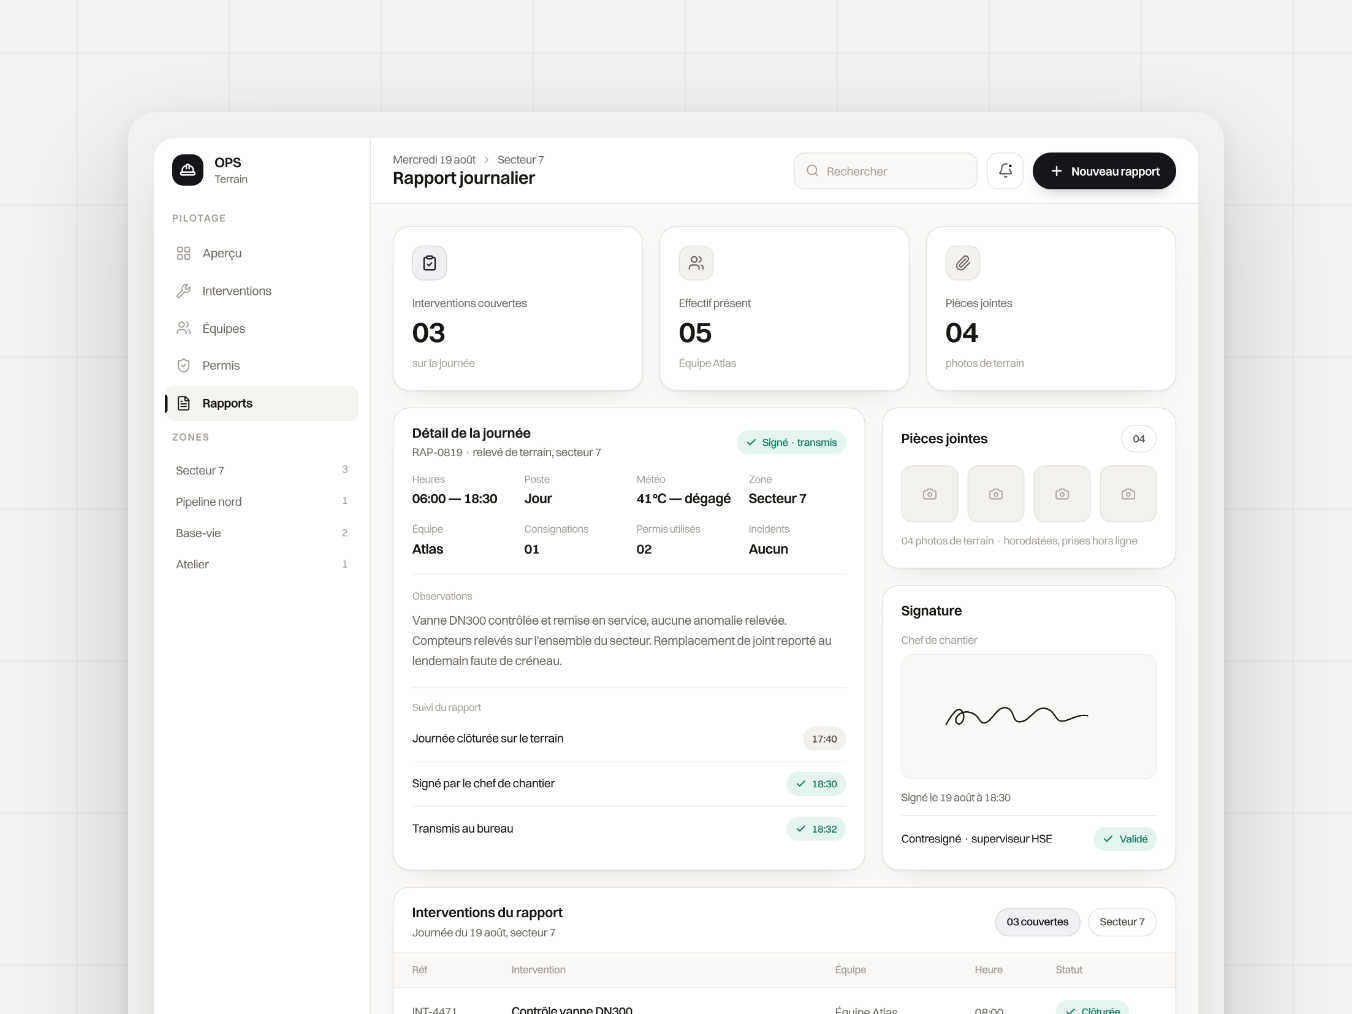Click the Mercredi 19 août breadcrumb
The height and width of the screenshot is (1014, 1352).
(434, 160)
